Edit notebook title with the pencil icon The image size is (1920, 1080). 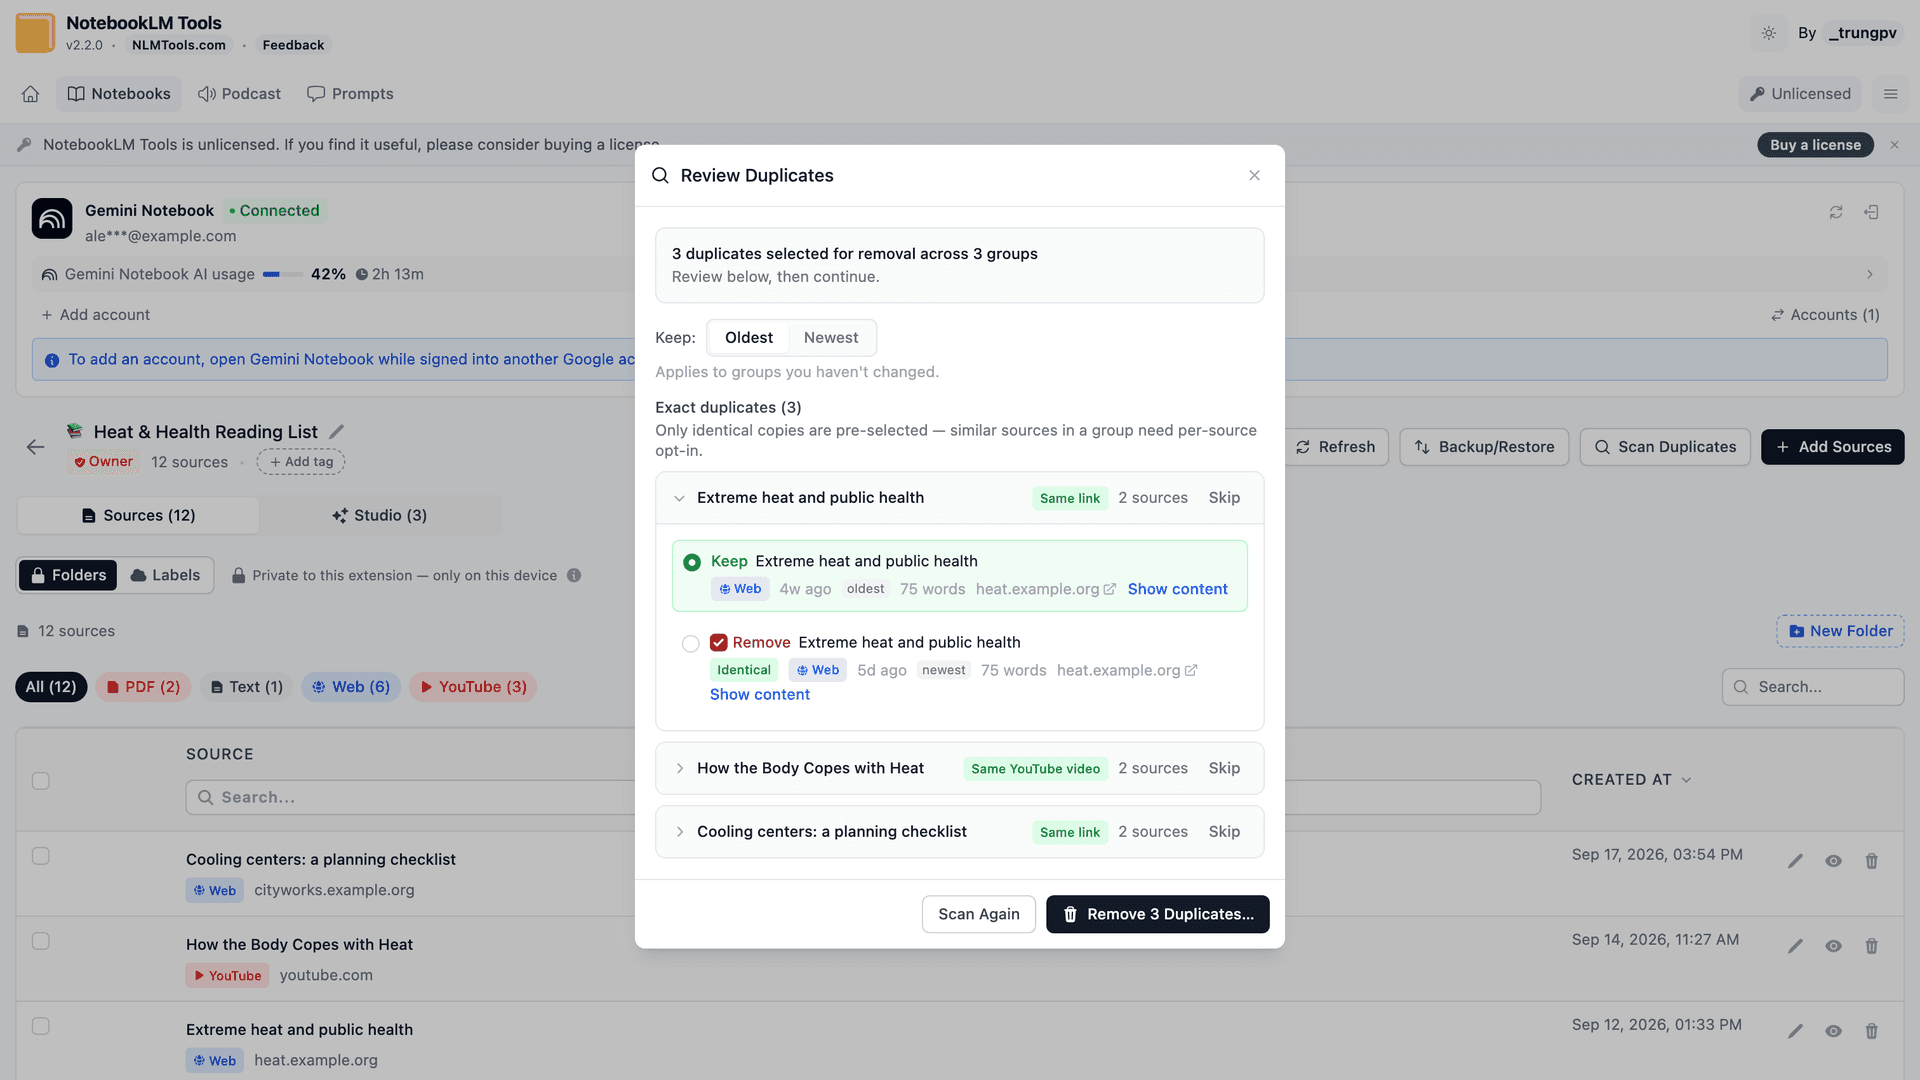point(337,432)
